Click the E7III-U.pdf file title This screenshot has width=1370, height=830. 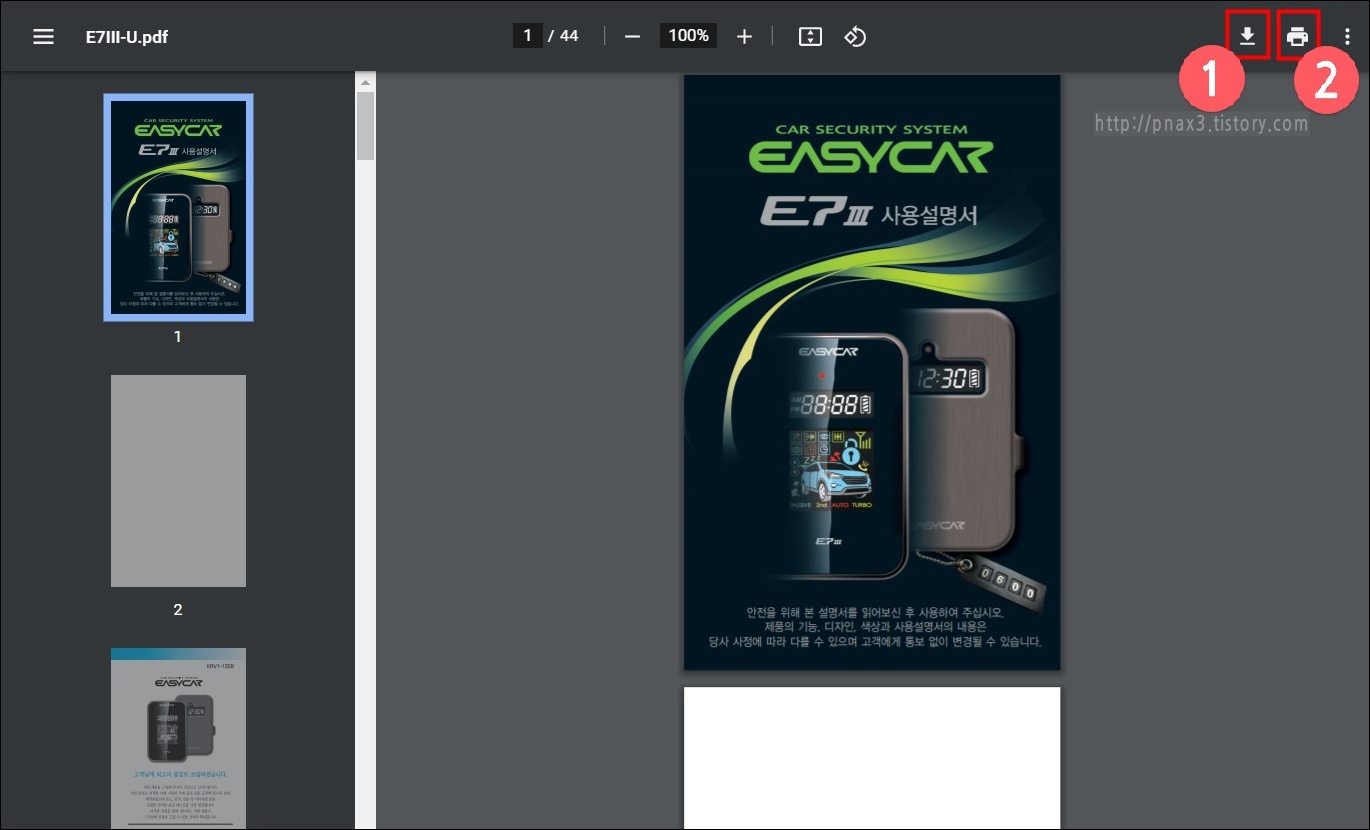point(126,37)
